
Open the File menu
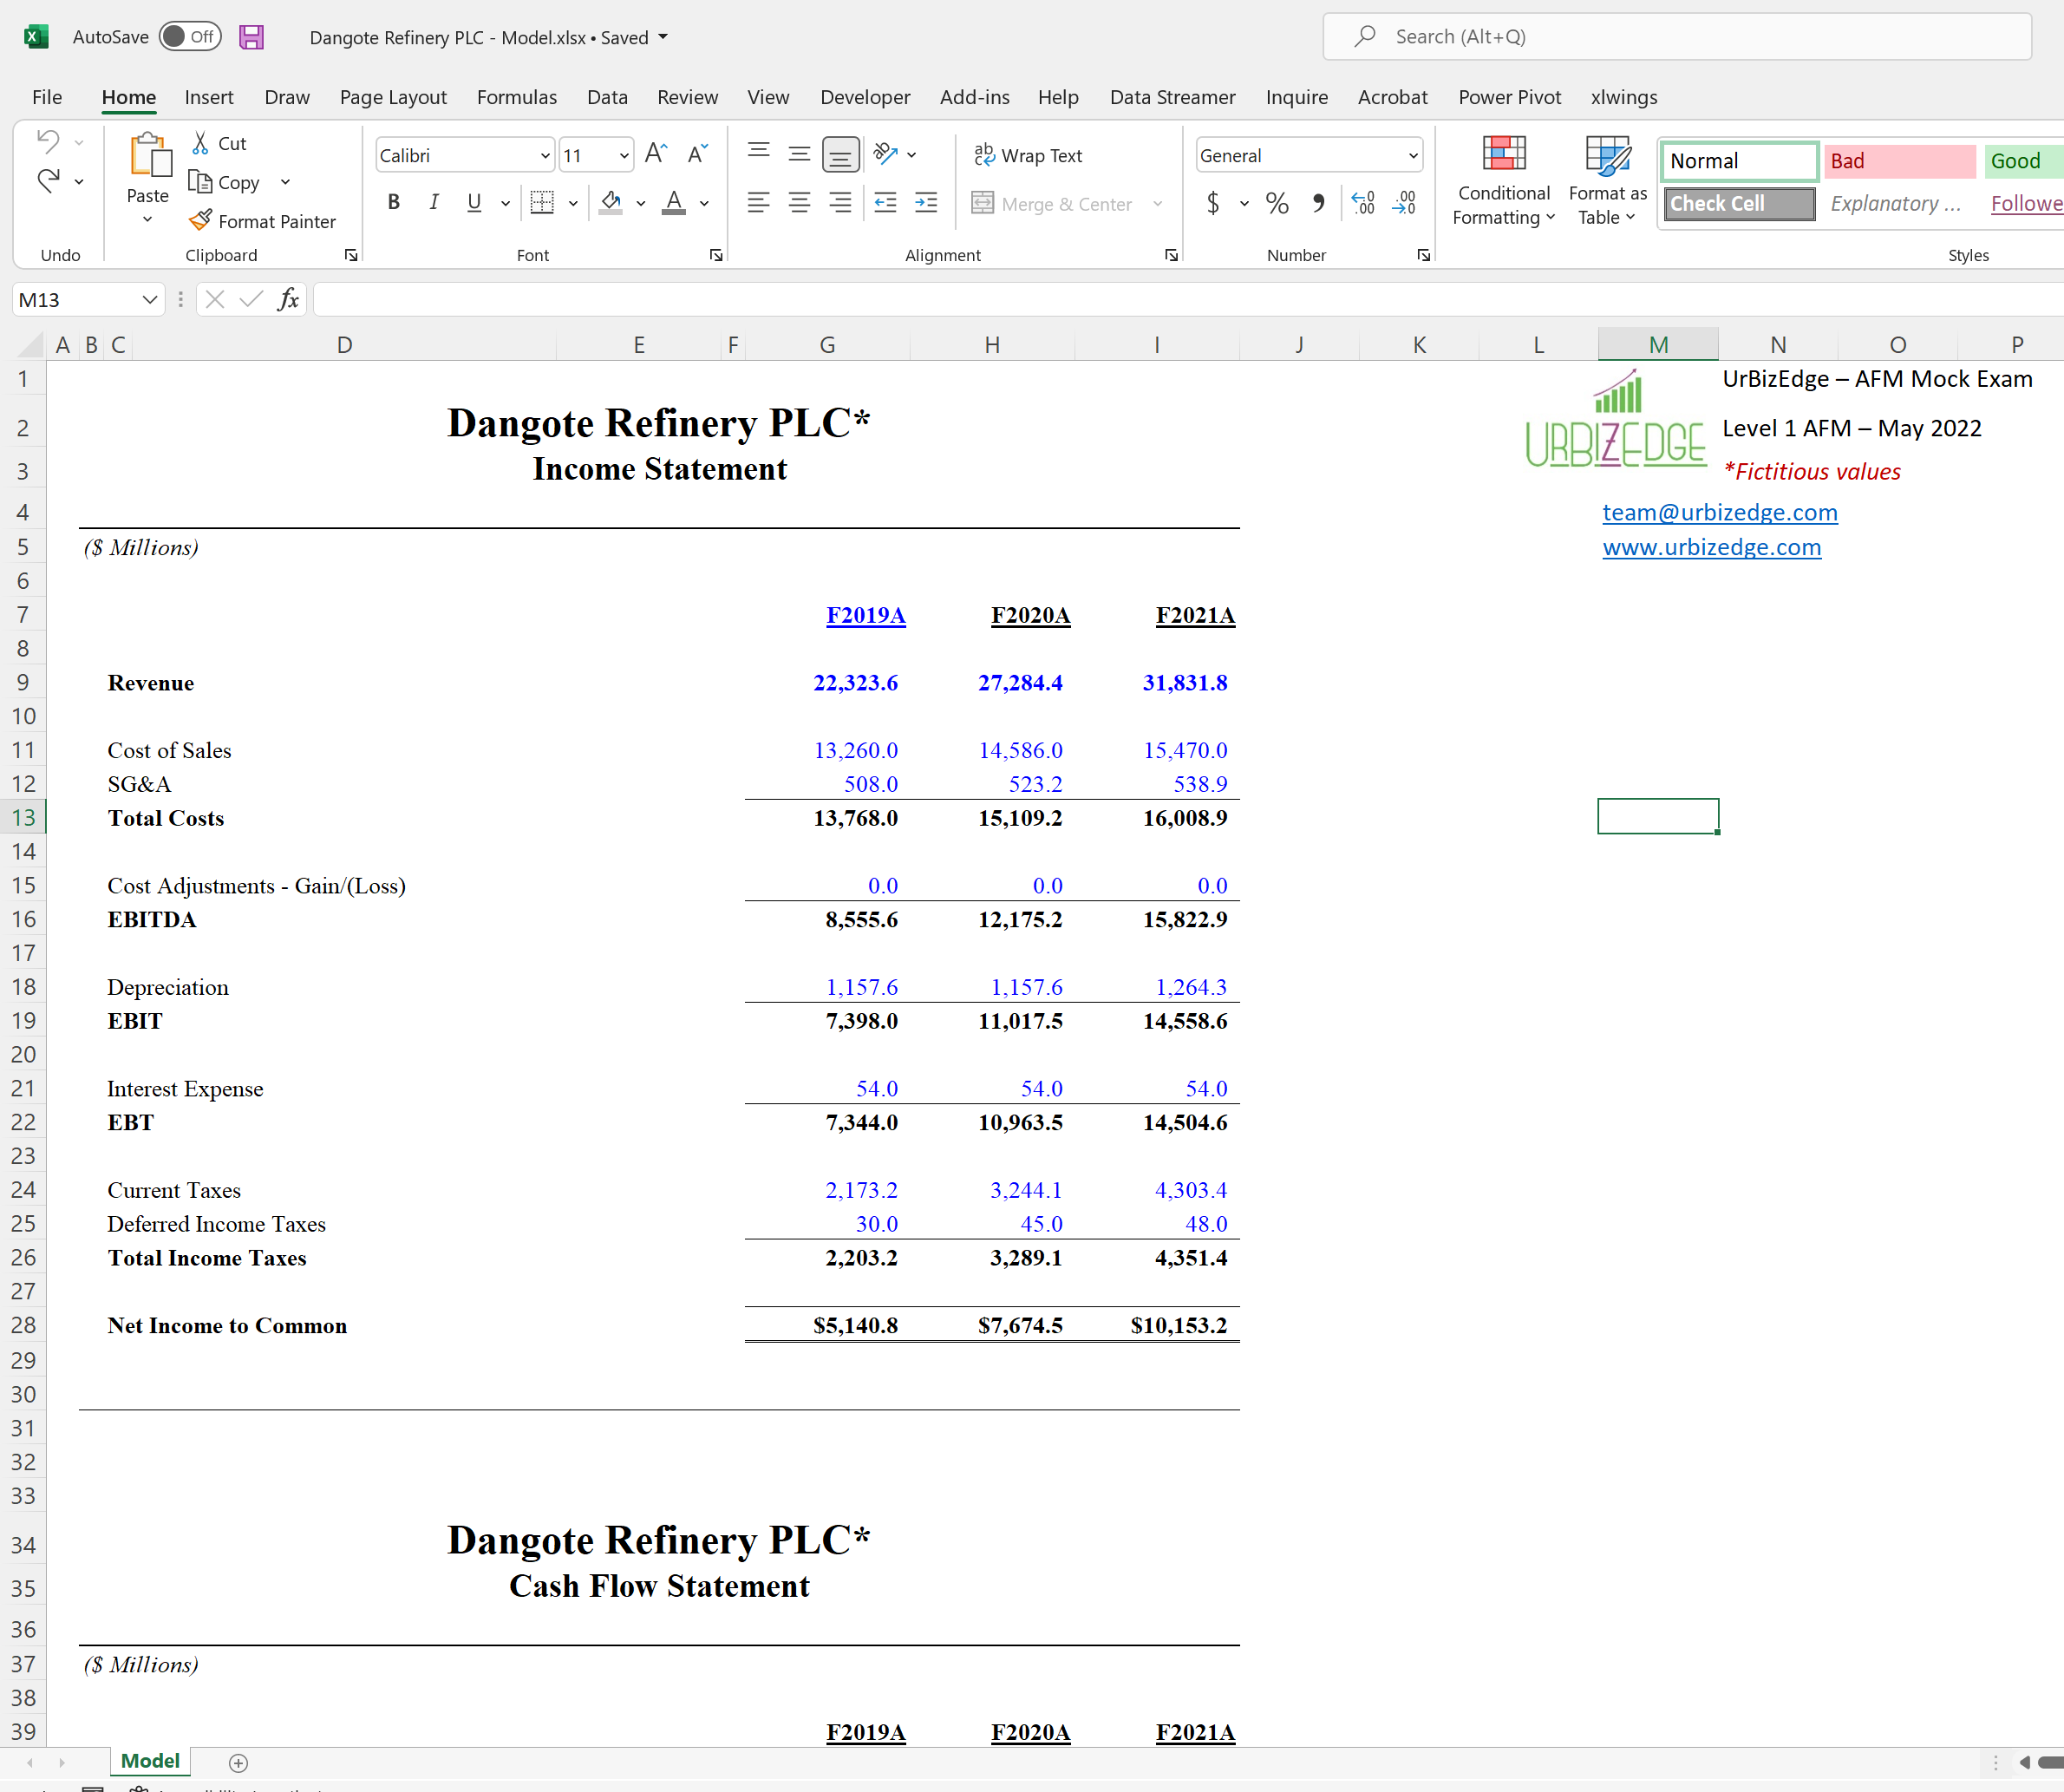pos(47,97)
